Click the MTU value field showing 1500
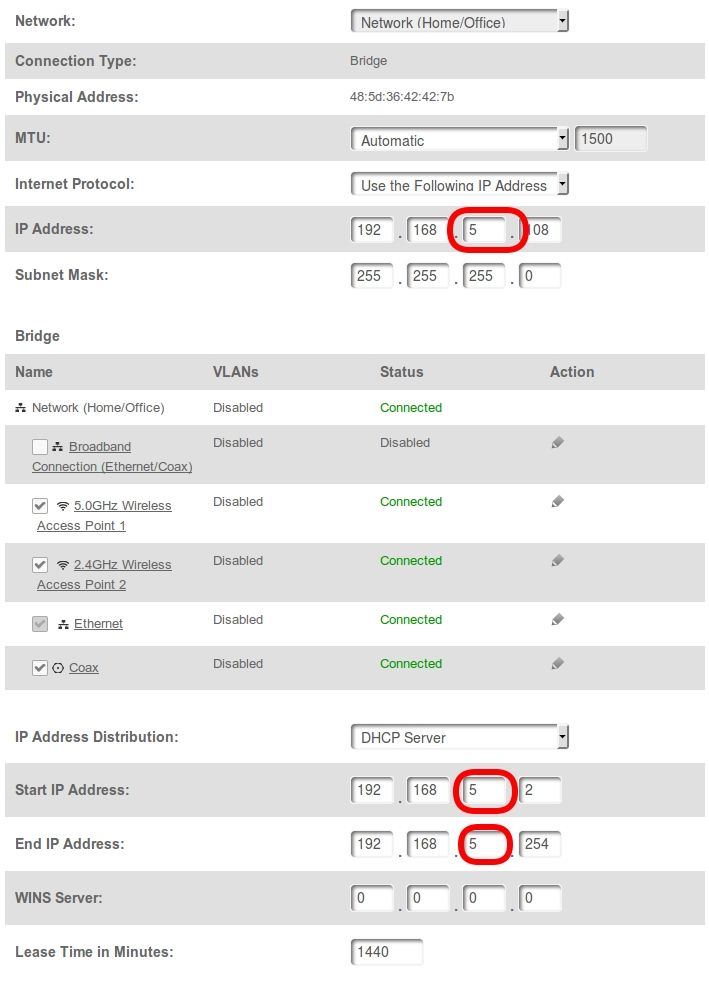 click(611, 140)
